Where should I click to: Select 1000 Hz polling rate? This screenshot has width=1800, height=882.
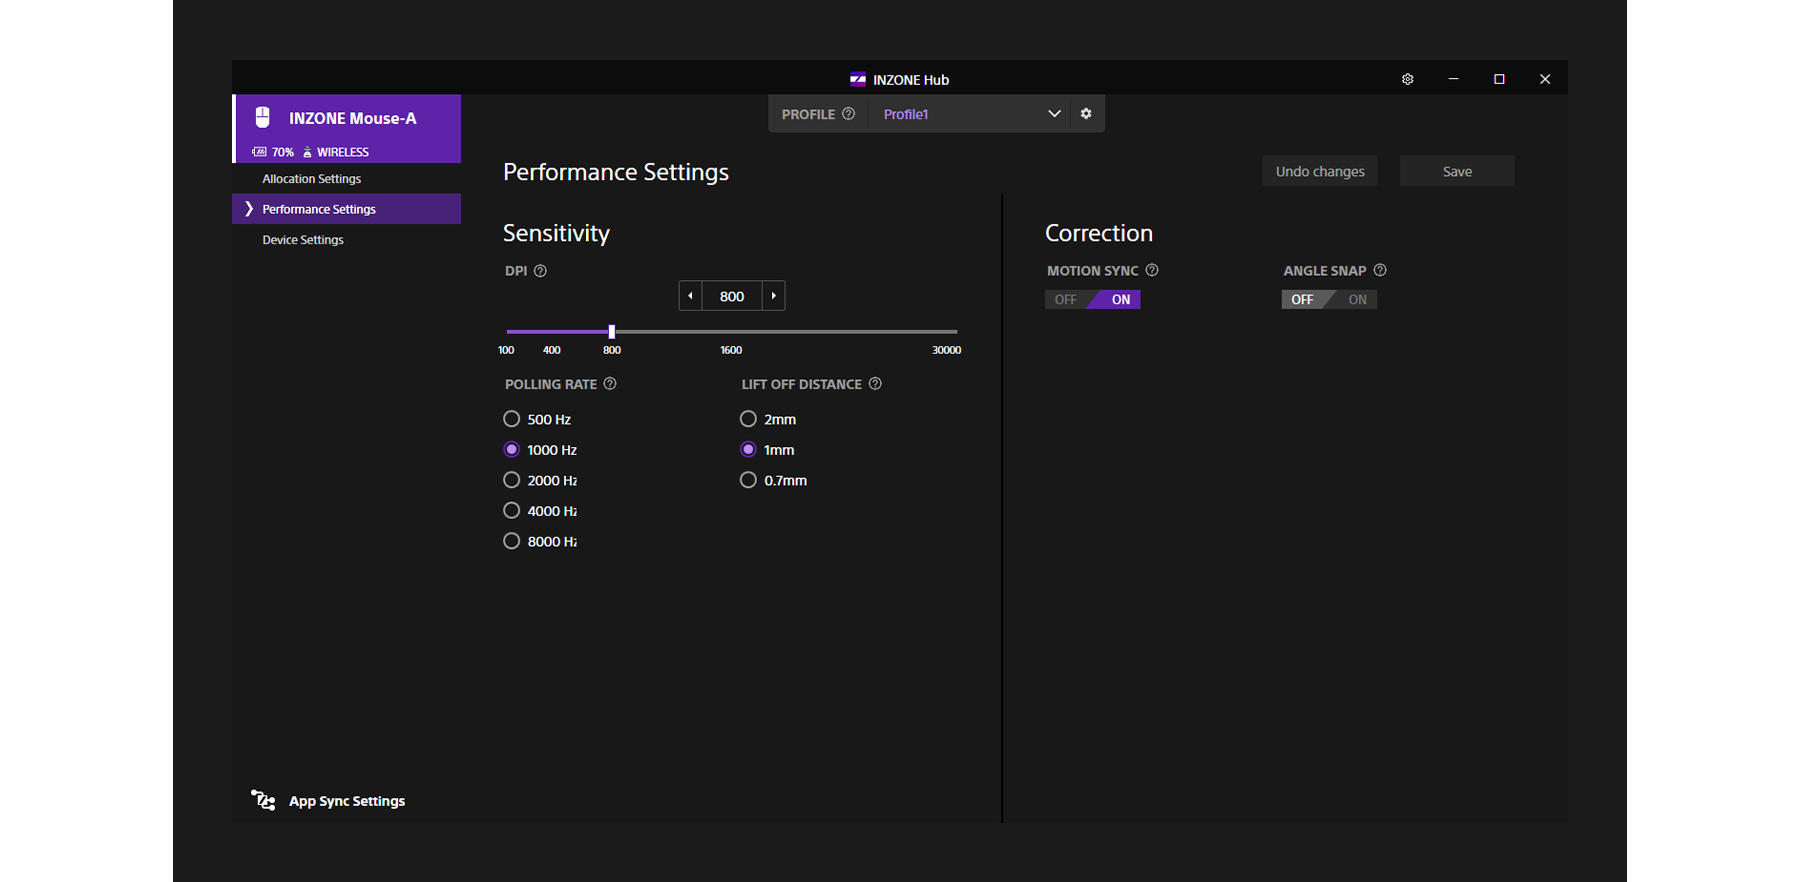[x=511, y=450]
